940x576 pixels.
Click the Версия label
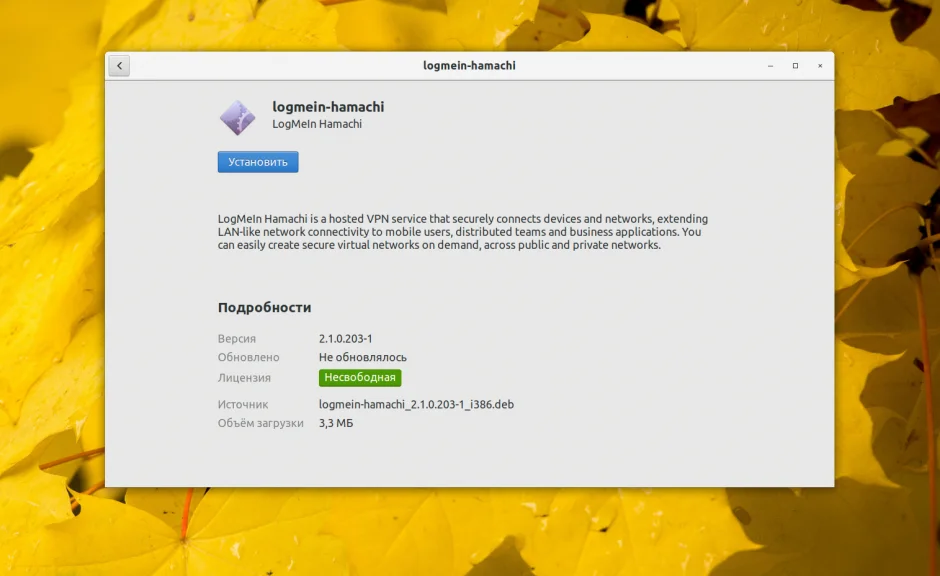[x=237, y=339]
